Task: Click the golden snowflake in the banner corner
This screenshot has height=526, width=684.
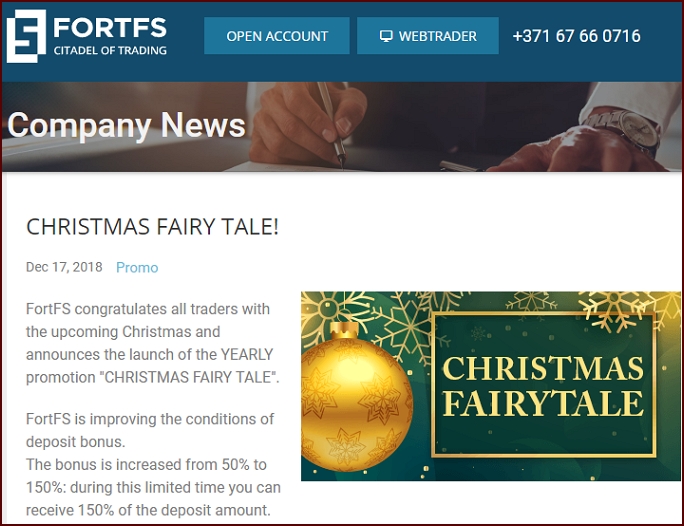Action: click(617, 310)
